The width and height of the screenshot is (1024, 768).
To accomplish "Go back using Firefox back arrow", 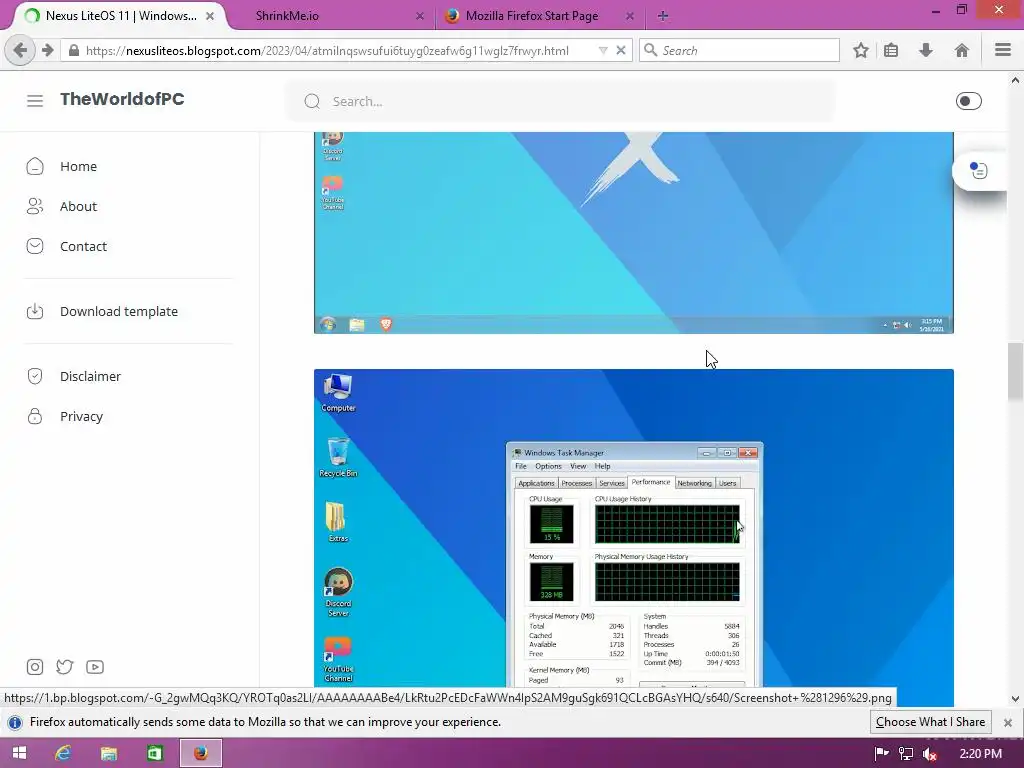I will (x=20, y=50).
